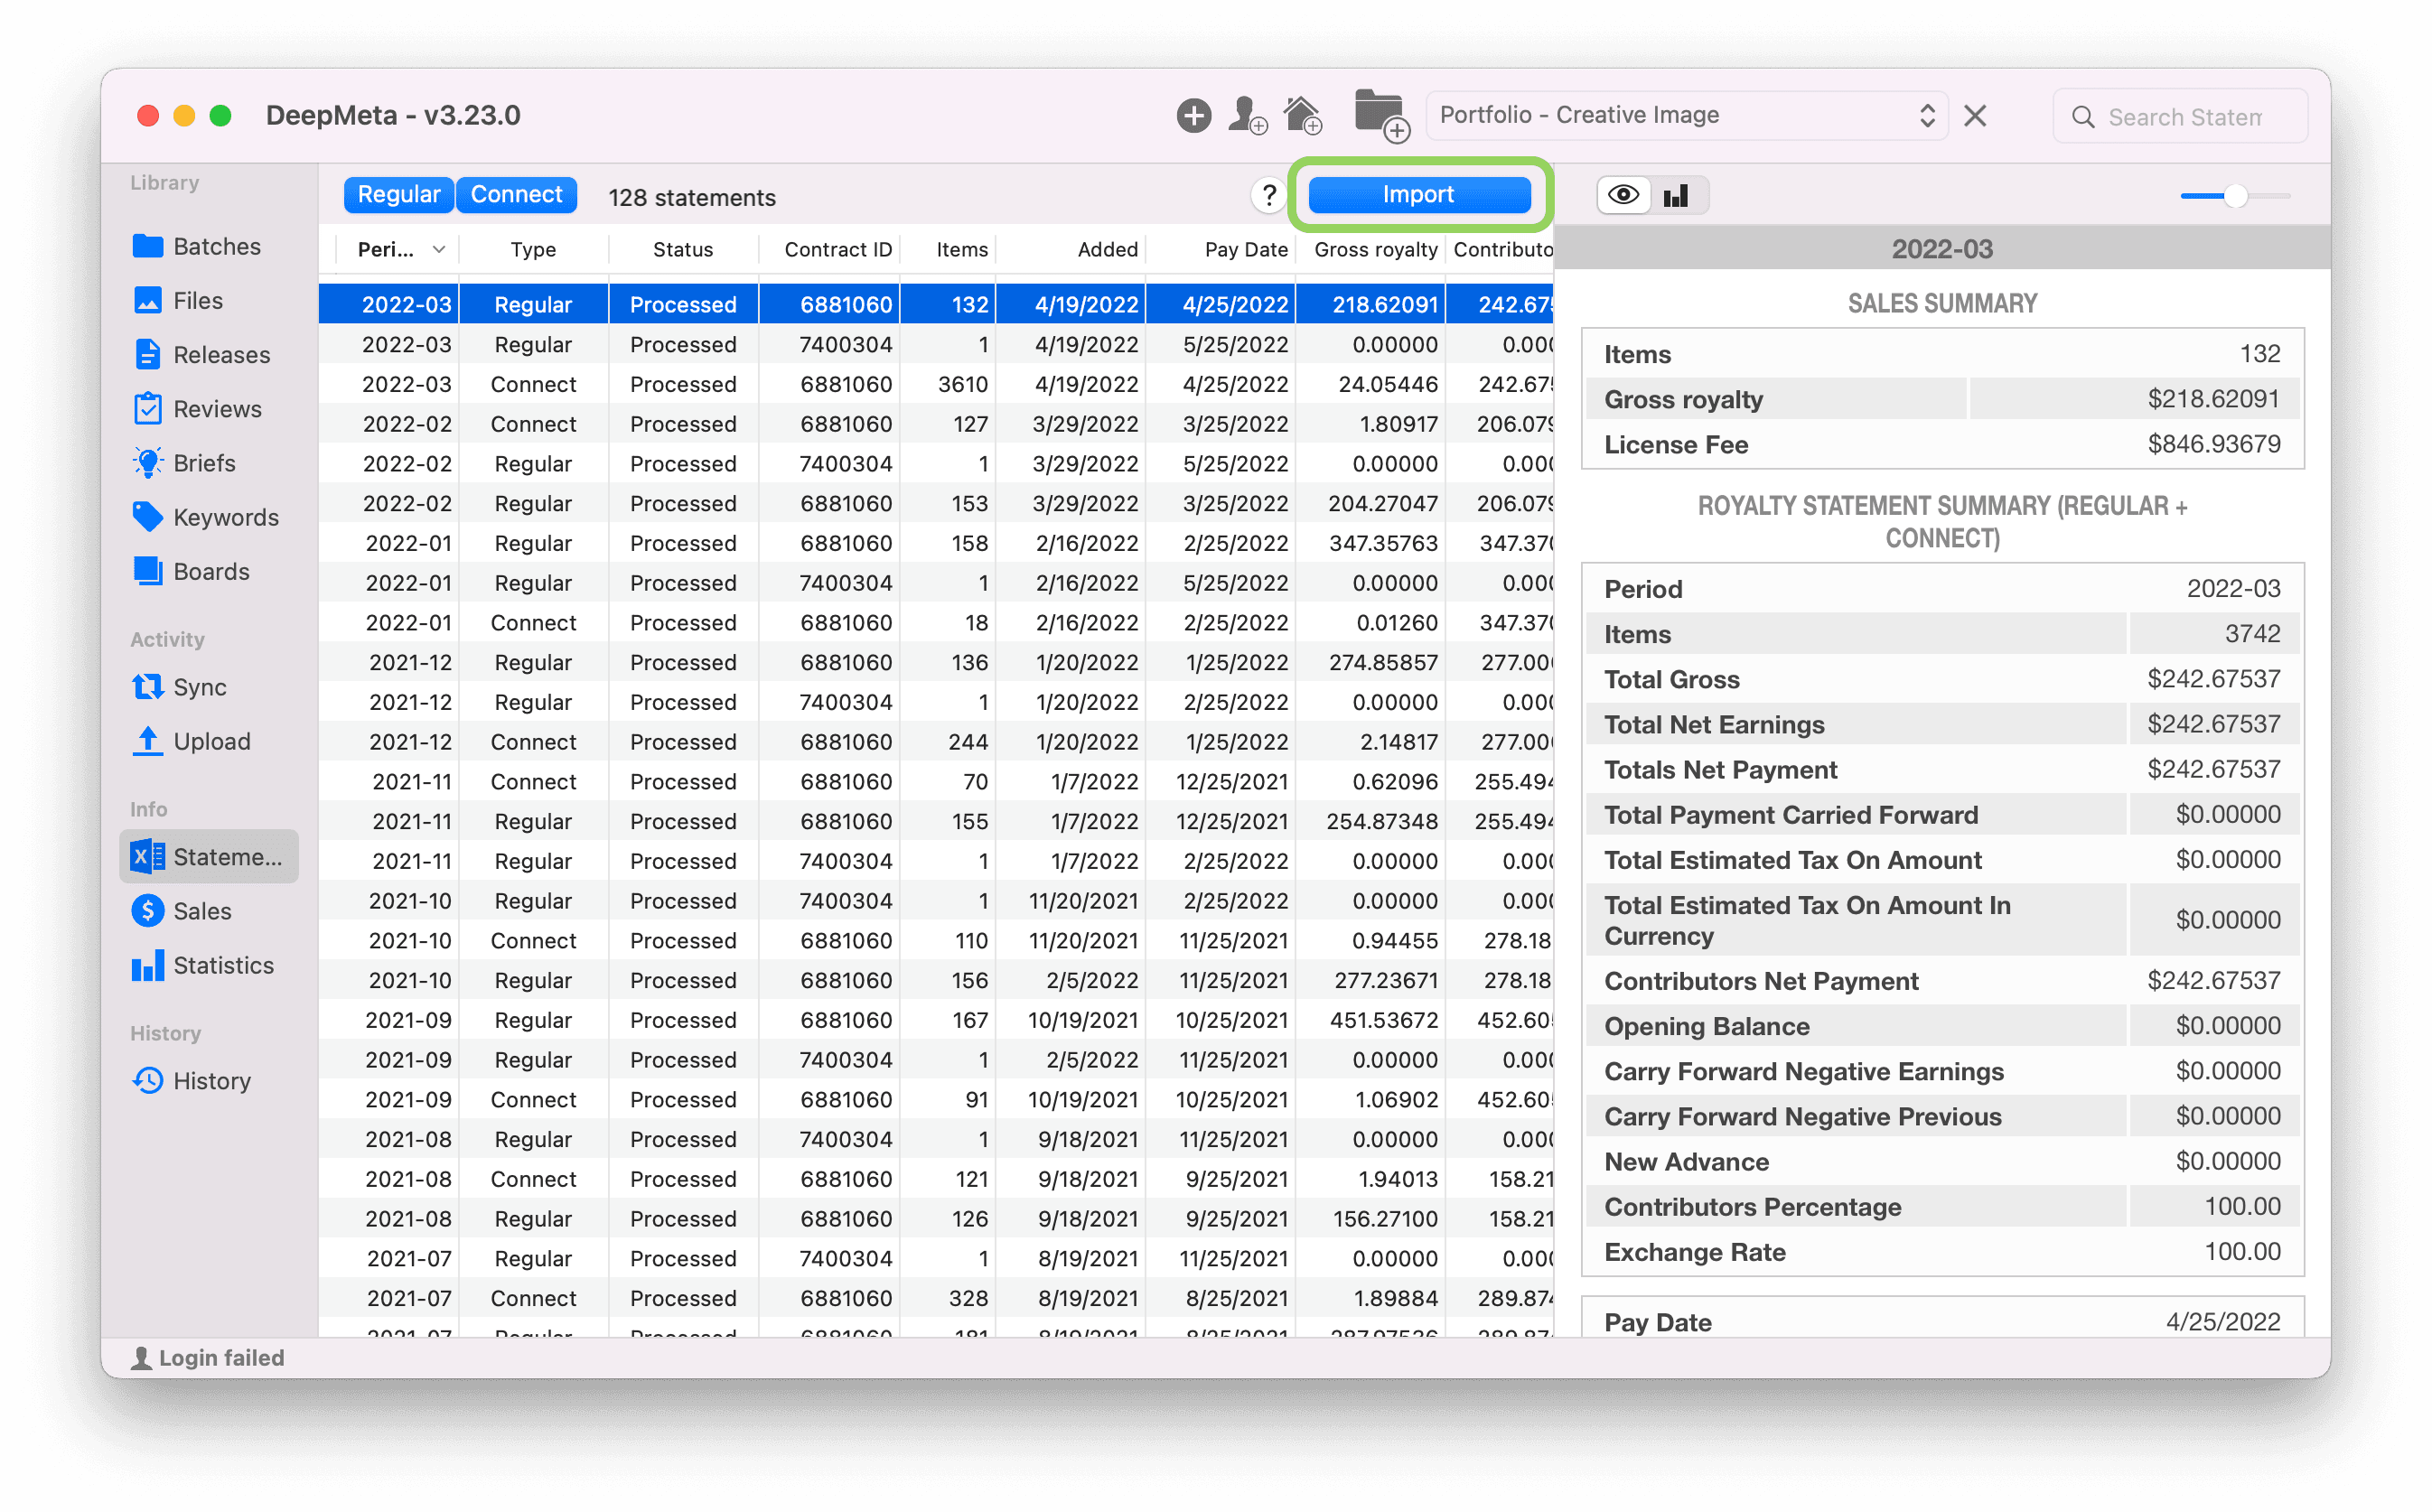Select Statements in the Info section
The width and height of the screenshot is (2432, 1512).
pos(209,856)
